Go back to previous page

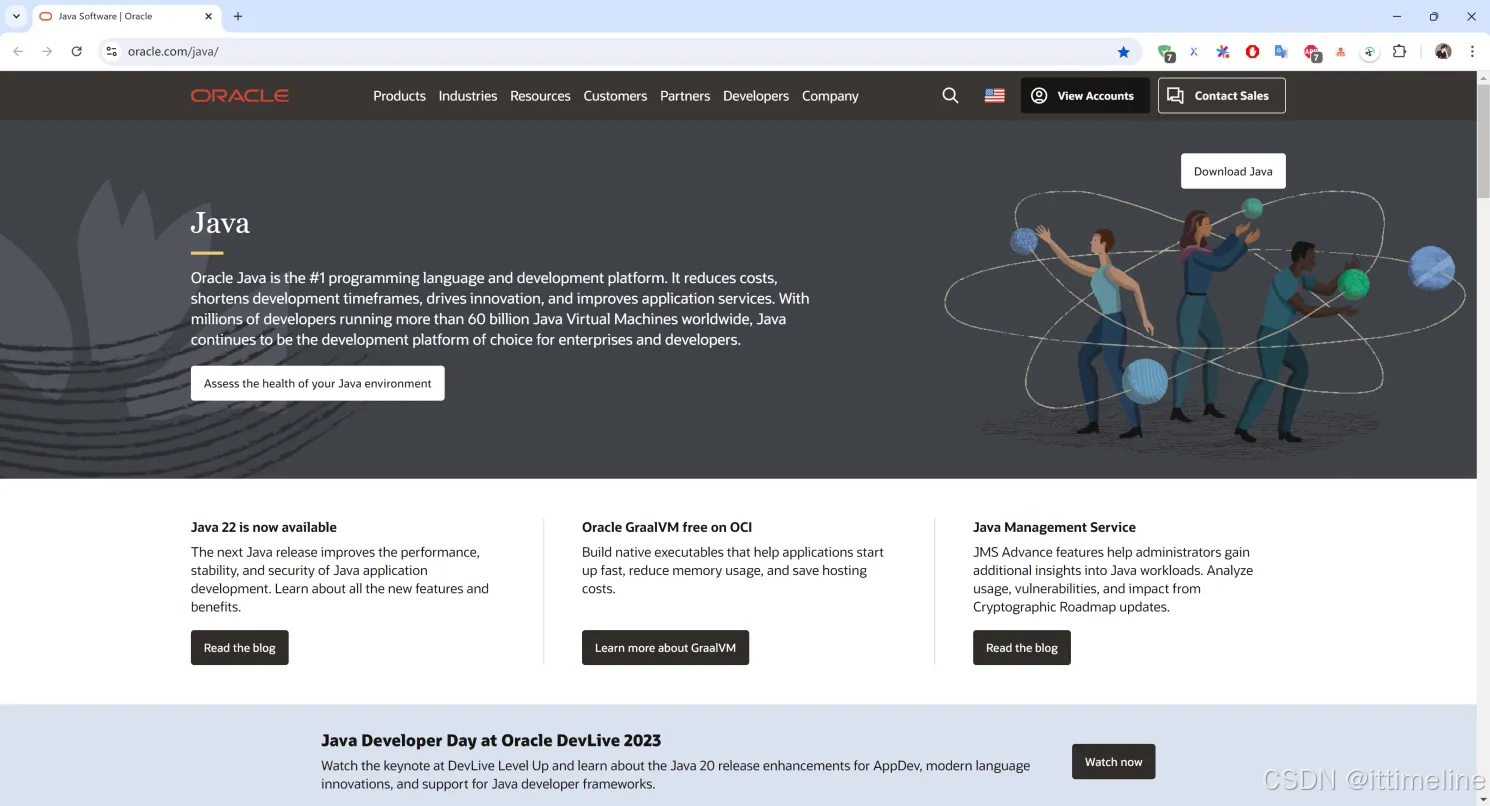point(18,51)
